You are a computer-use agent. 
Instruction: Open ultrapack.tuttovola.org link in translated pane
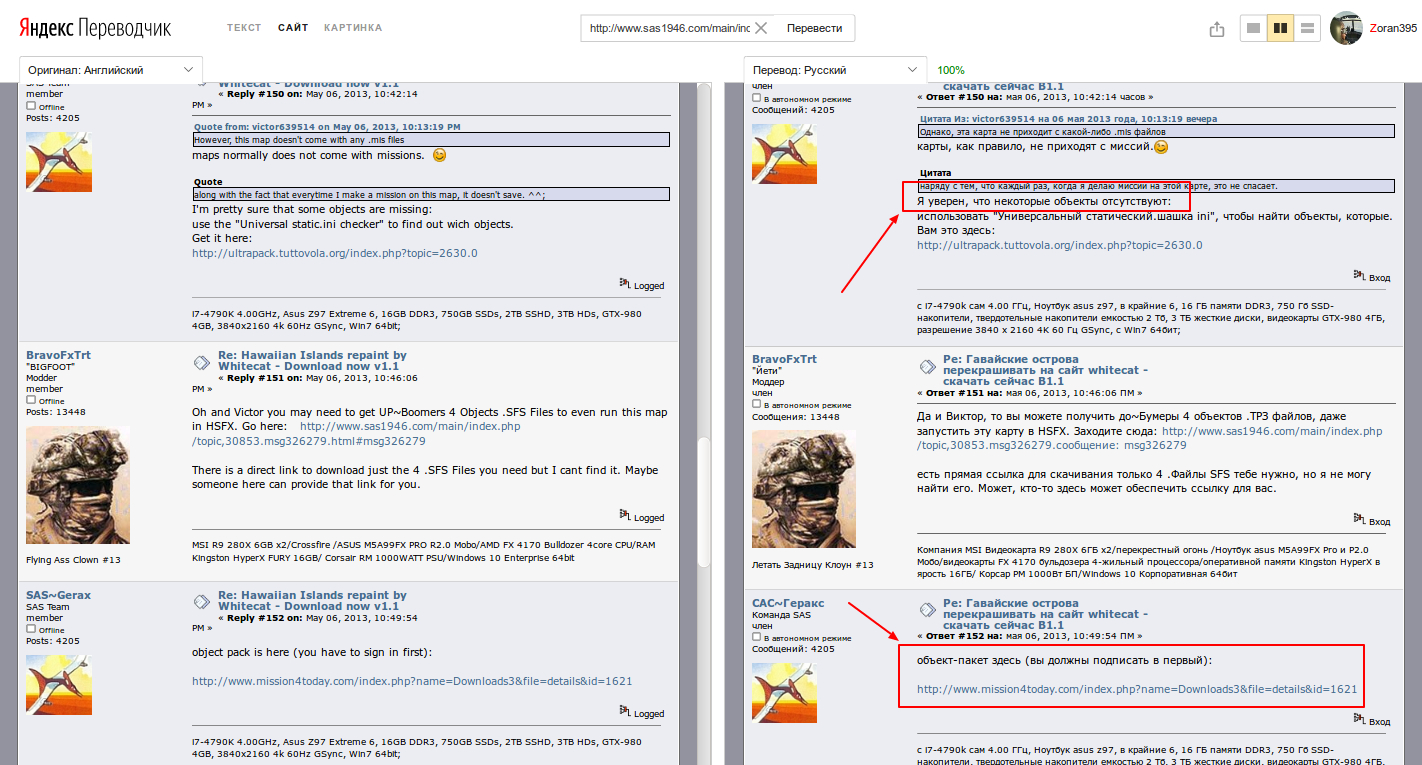[x=1059, y=245]
